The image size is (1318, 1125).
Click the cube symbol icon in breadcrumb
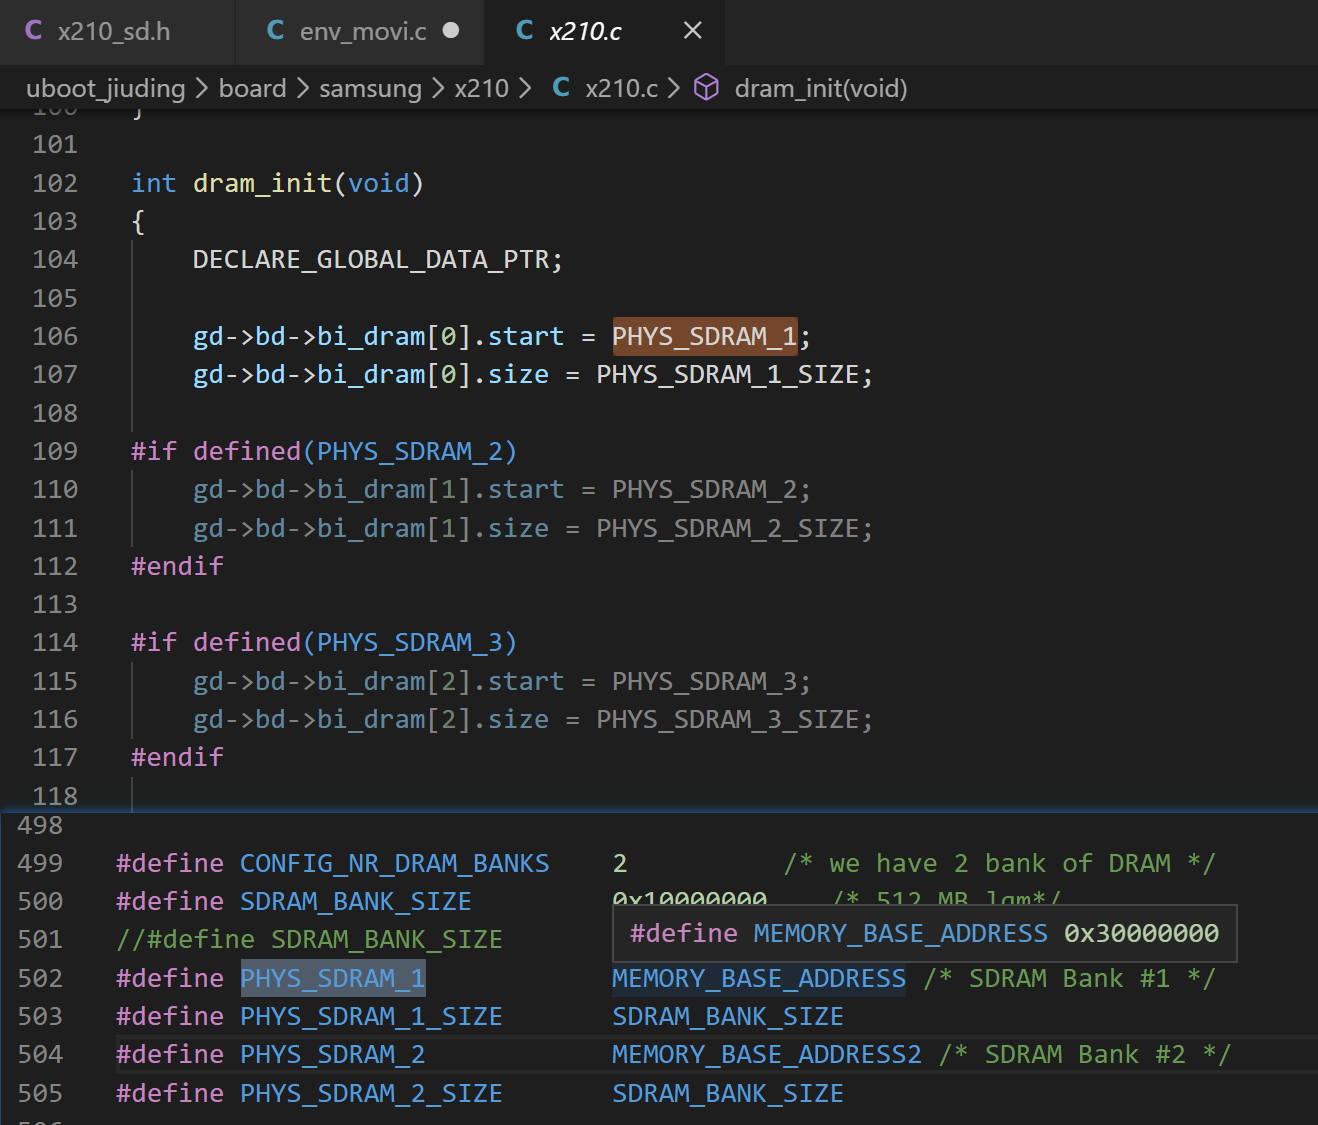click(x=706, y=88)
